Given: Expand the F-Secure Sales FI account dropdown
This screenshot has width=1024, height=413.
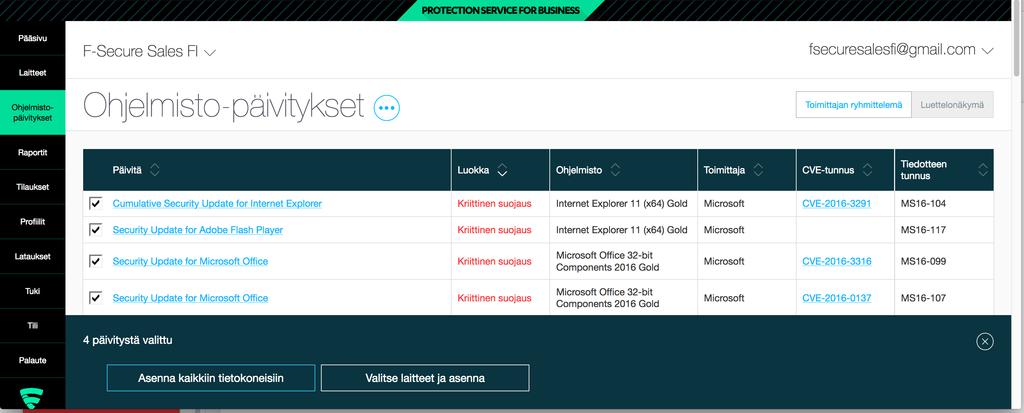Looking at the screenshot, I should tap(150, 52).
